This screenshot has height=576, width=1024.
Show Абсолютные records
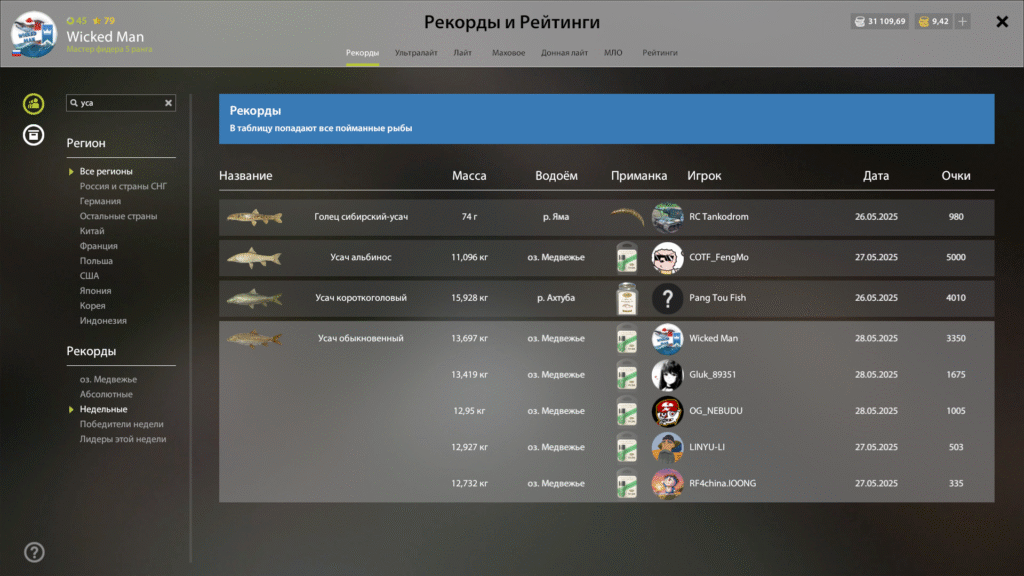(106, 394)
